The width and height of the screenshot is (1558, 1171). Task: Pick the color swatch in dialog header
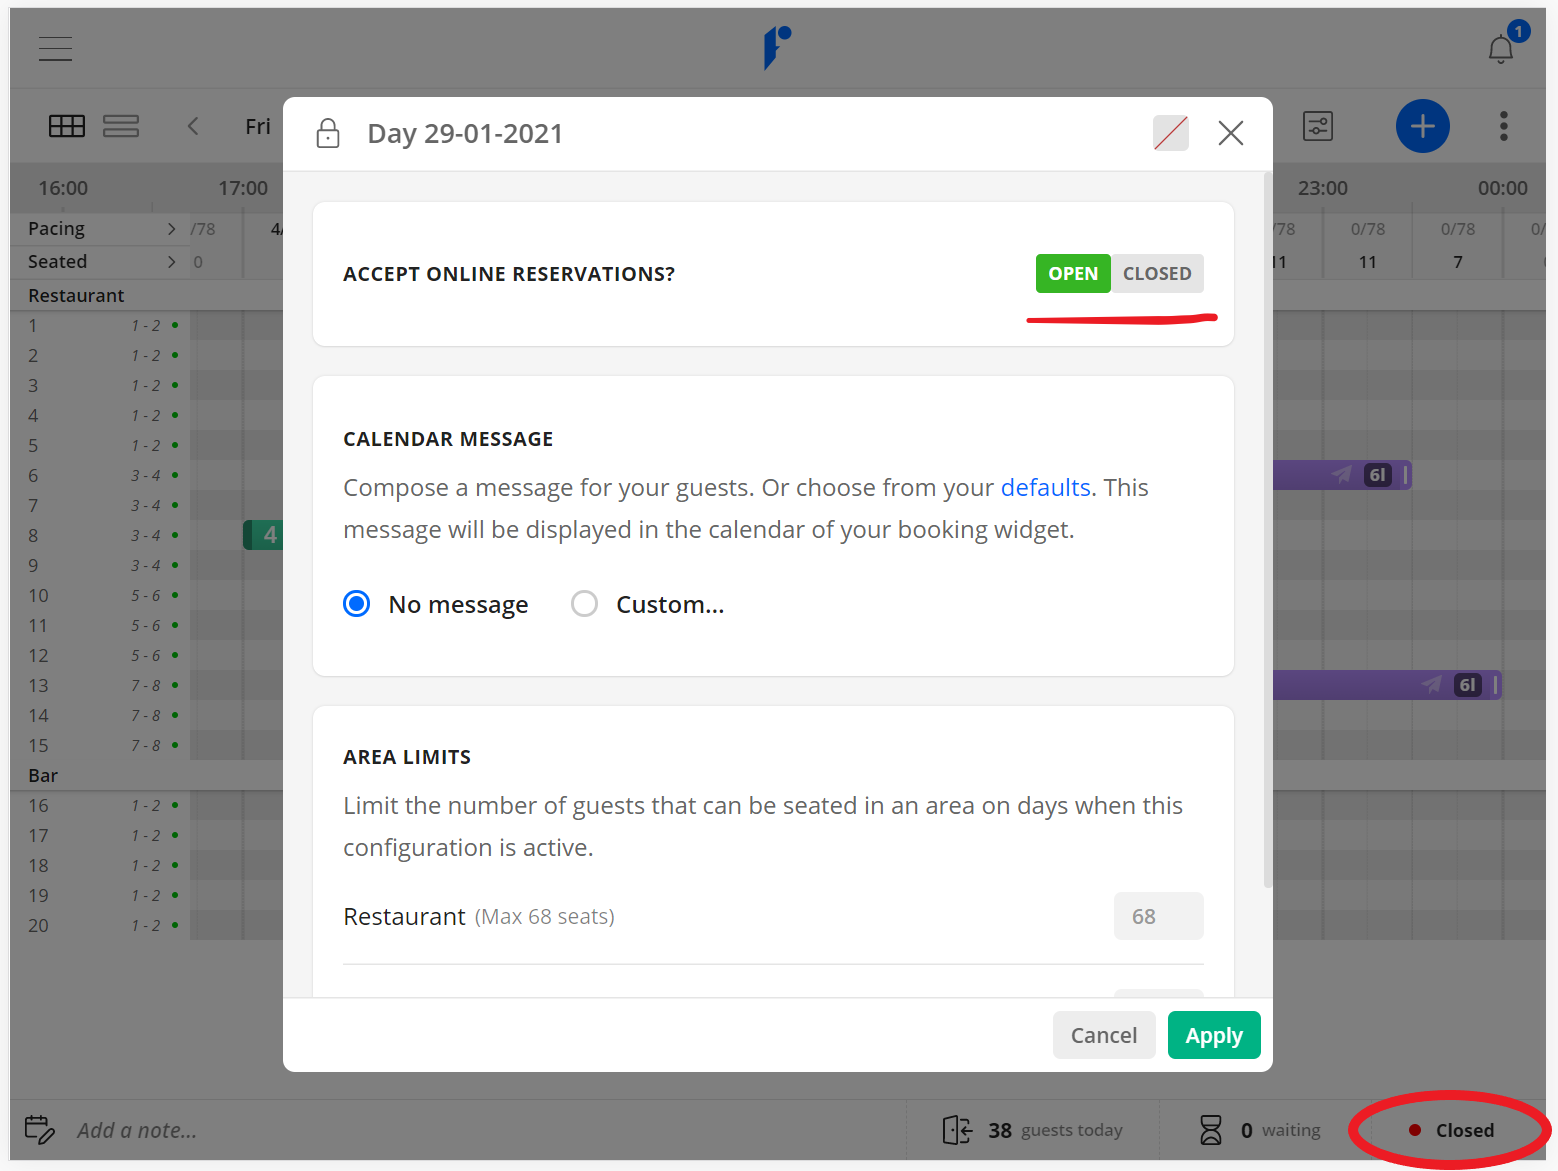1170,133
